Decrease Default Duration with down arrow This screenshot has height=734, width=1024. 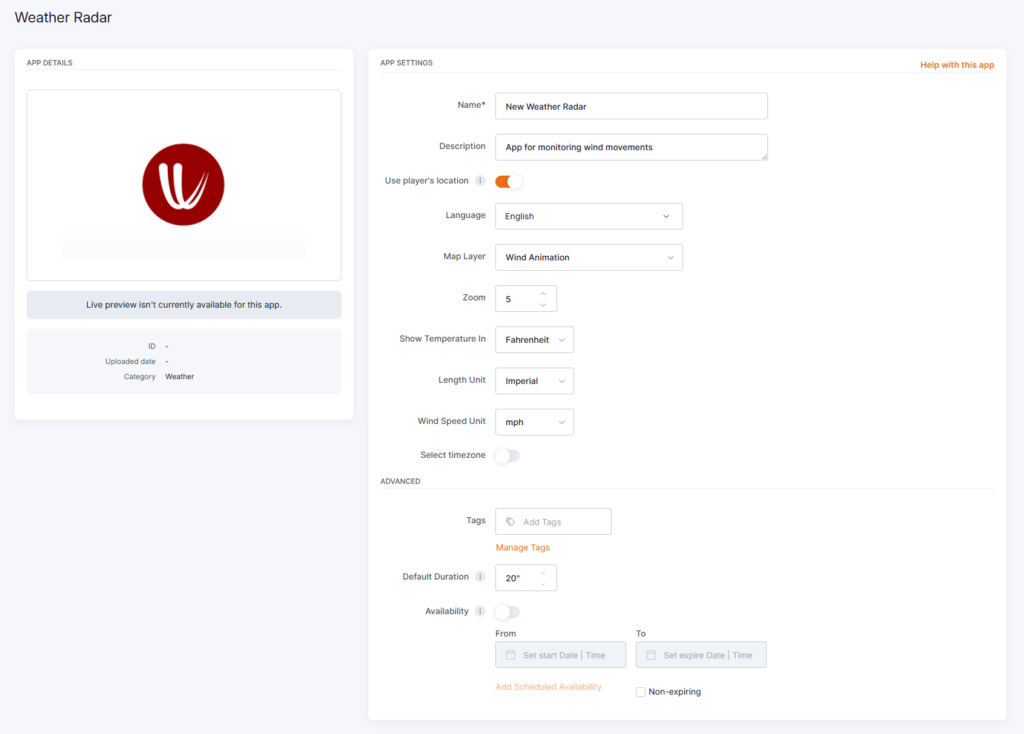click(543, 584)
